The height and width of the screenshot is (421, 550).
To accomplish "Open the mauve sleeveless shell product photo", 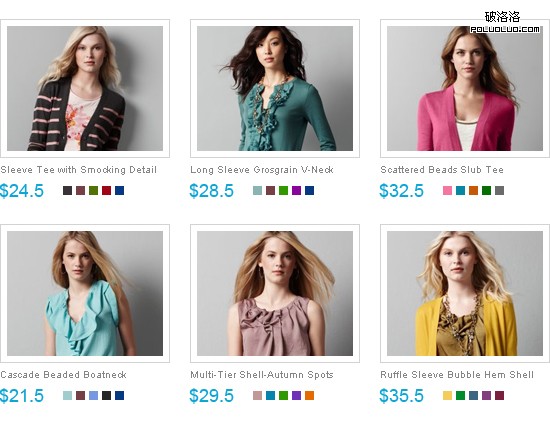I will pyautogui.click(x=275, y=293).
